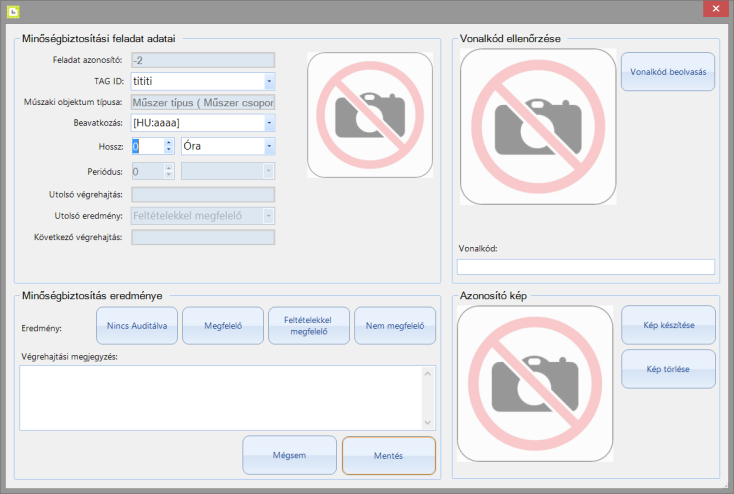Select the Nincs Auditálva result

tap(137, 325)
